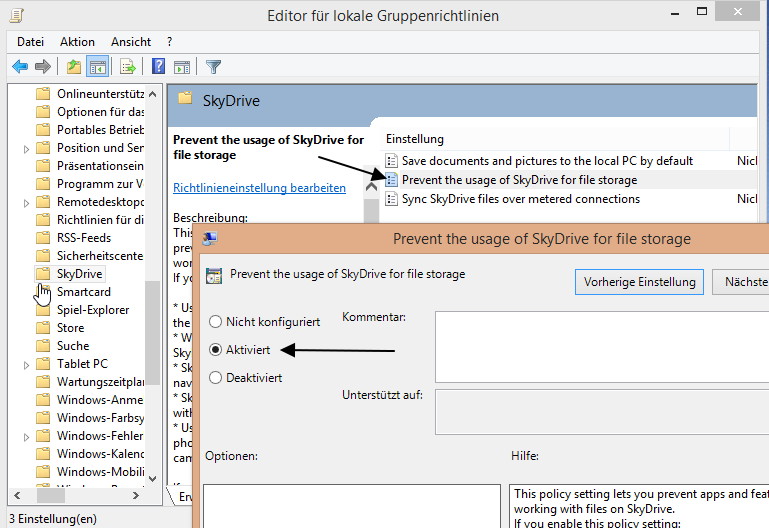
Task: Select the Smartcard tree item
Action: click(x=84, y=292)
